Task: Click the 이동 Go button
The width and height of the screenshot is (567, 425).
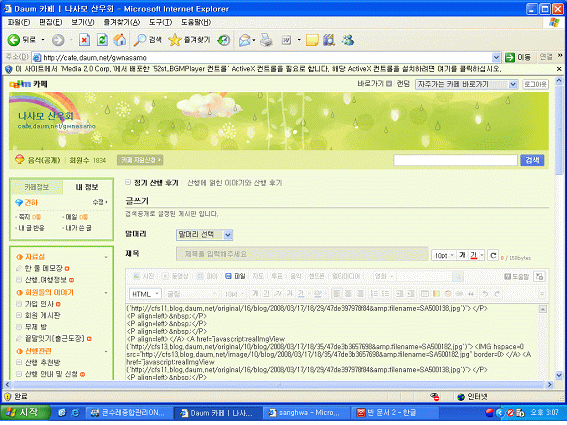Action: pyautogui.click(x=518, y=57)
